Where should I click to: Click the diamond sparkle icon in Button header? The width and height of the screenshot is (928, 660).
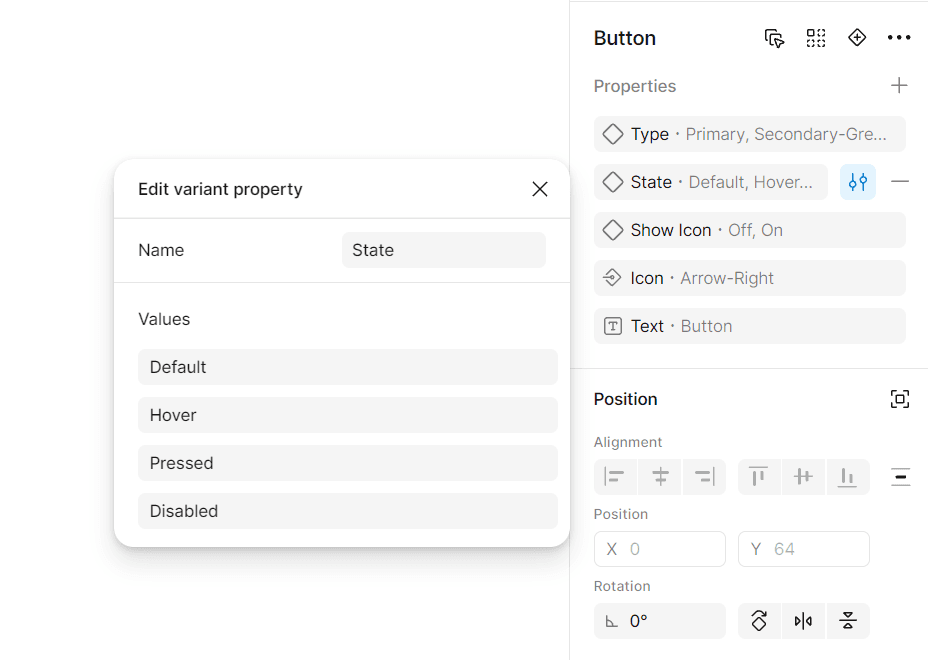click(857, 38)
